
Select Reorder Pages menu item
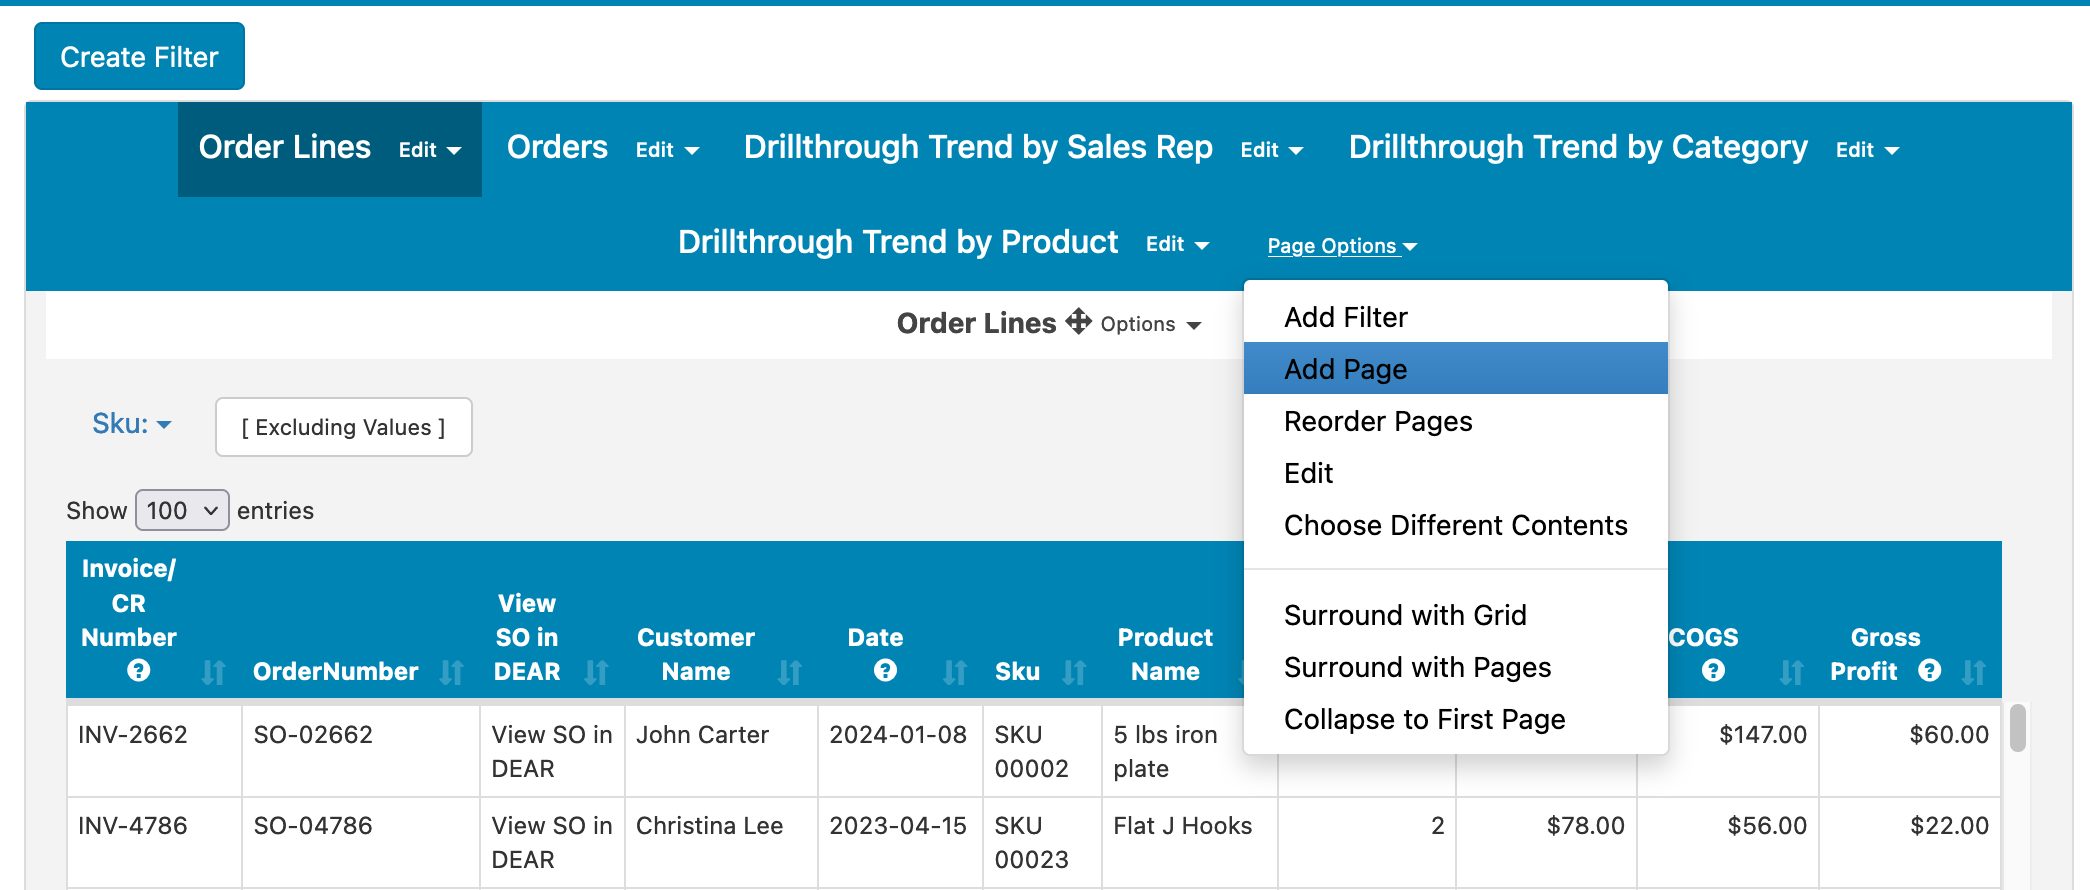pos(1456,421)
